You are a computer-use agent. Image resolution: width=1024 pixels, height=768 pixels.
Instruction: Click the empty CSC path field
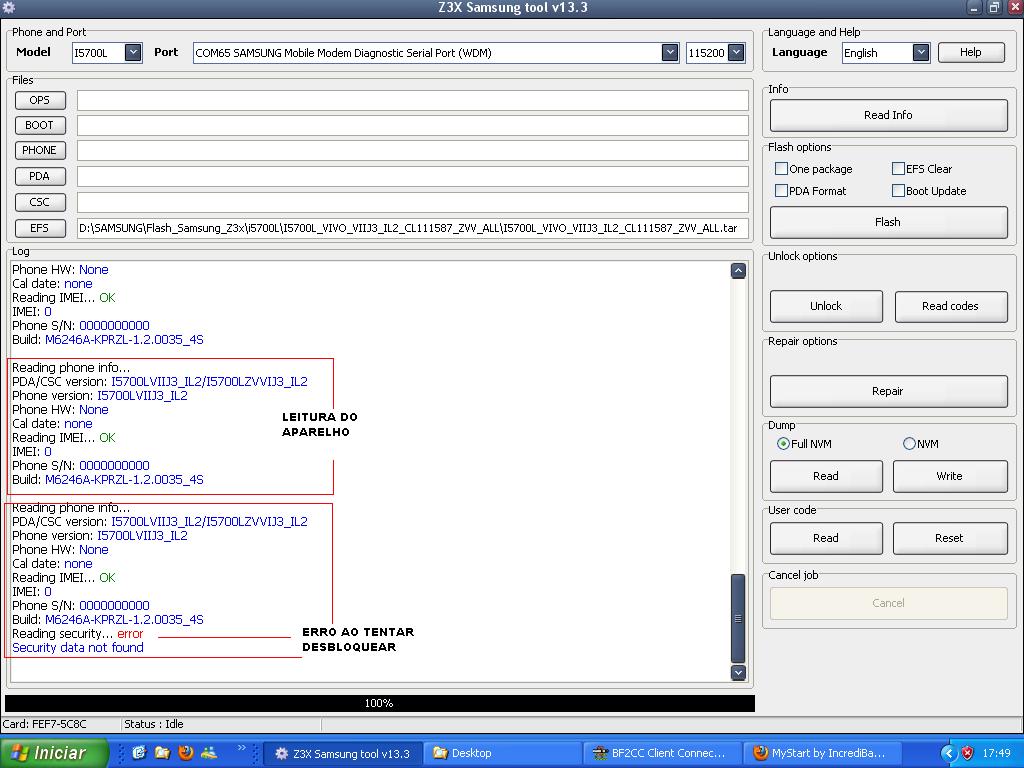point(413,202)
